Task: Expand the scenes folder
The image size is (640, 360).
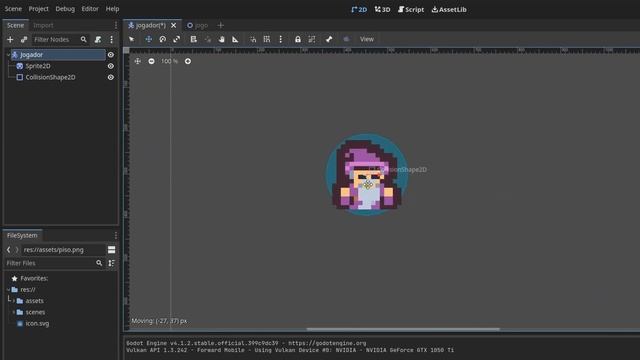Action: click(x=13, y=312)
